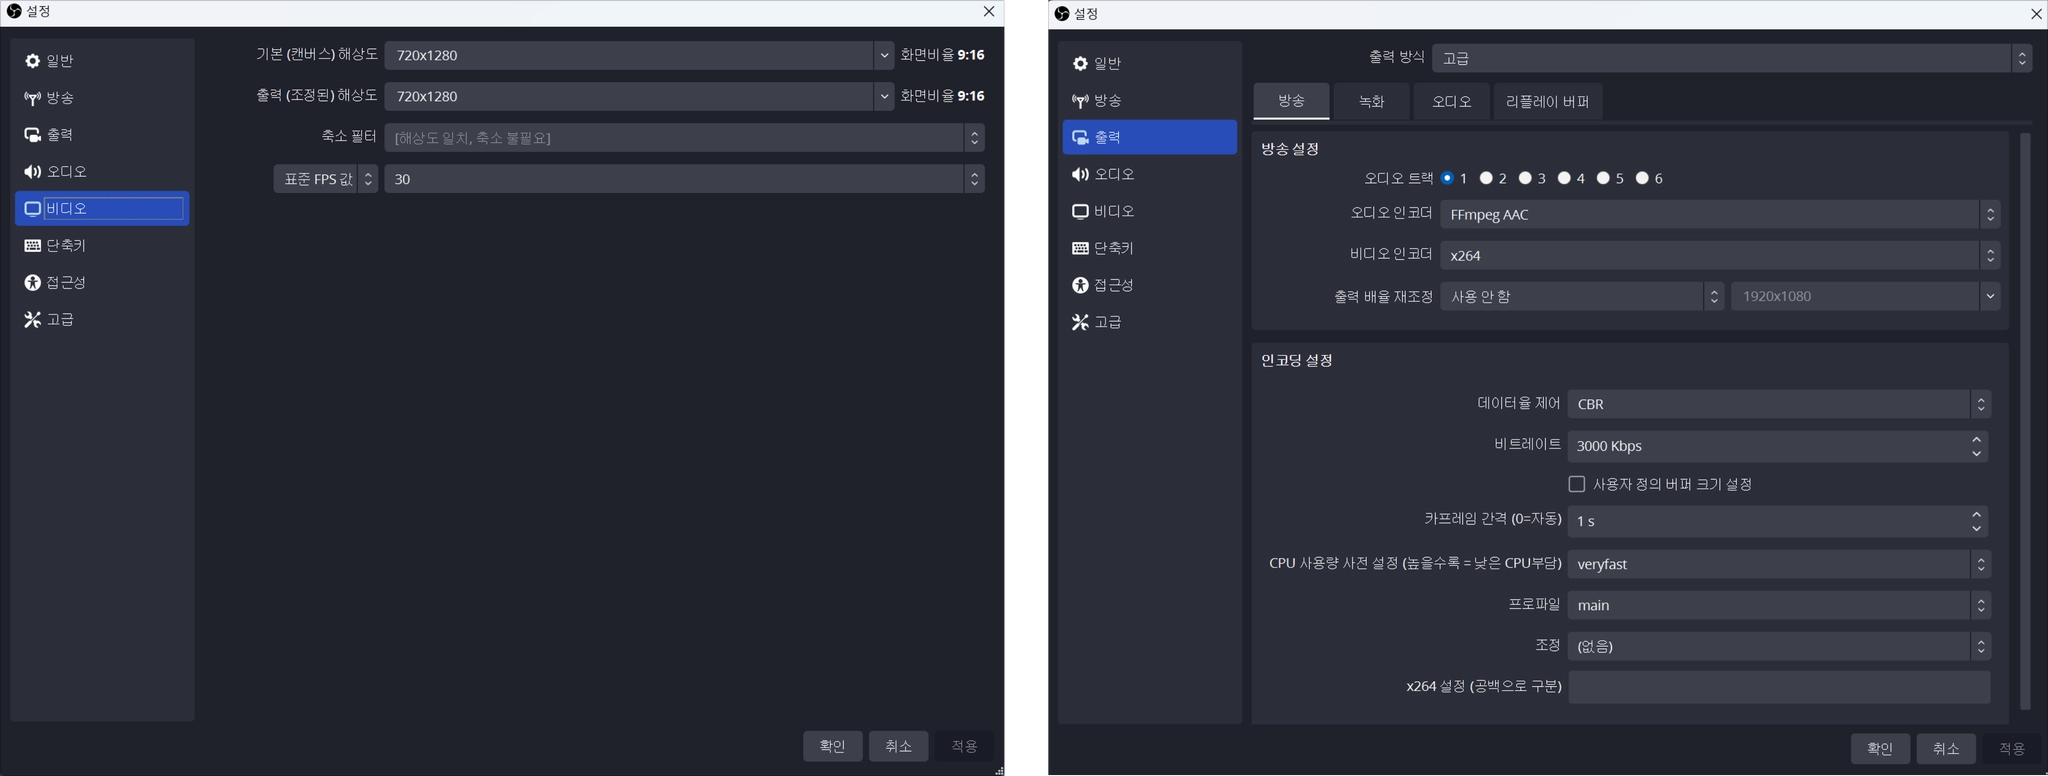The width and height of the screenshot is (2048, 776).
Task: Click vertical scrollbar in output settings
Action: [x=2025, y=420]
